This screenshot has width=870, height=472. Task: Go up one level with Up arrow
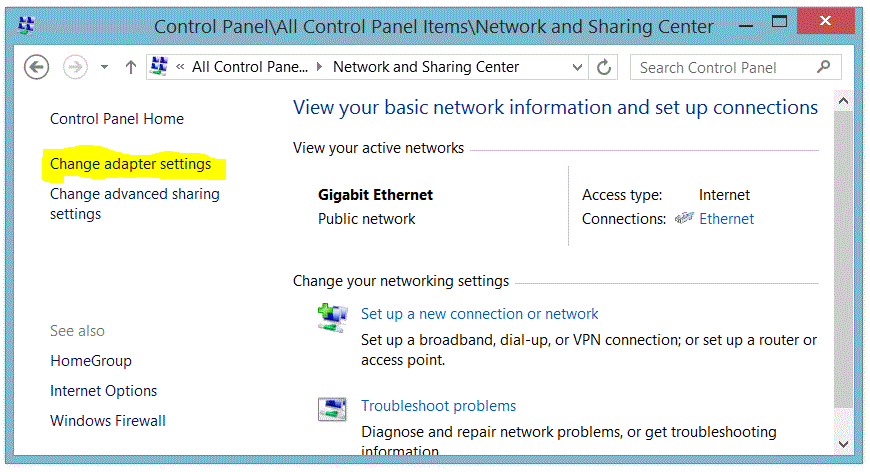(x=130, y=67)
